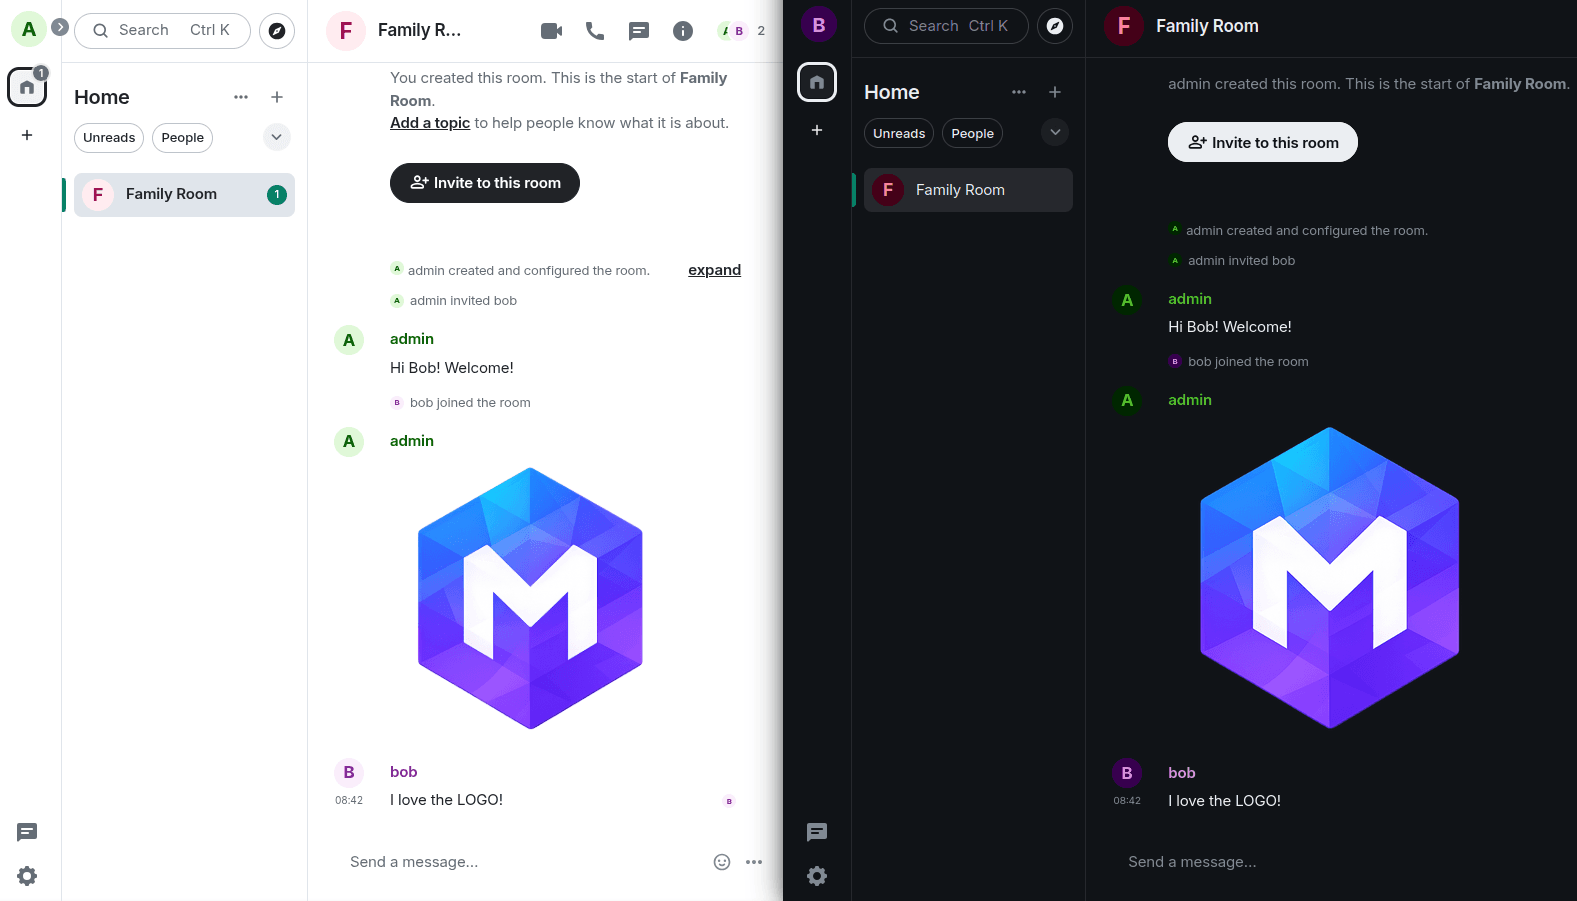Image resolution: width=1577 pixels, height=901 pixels.
Task: Click Add a topic link
Action: point(430,123)
